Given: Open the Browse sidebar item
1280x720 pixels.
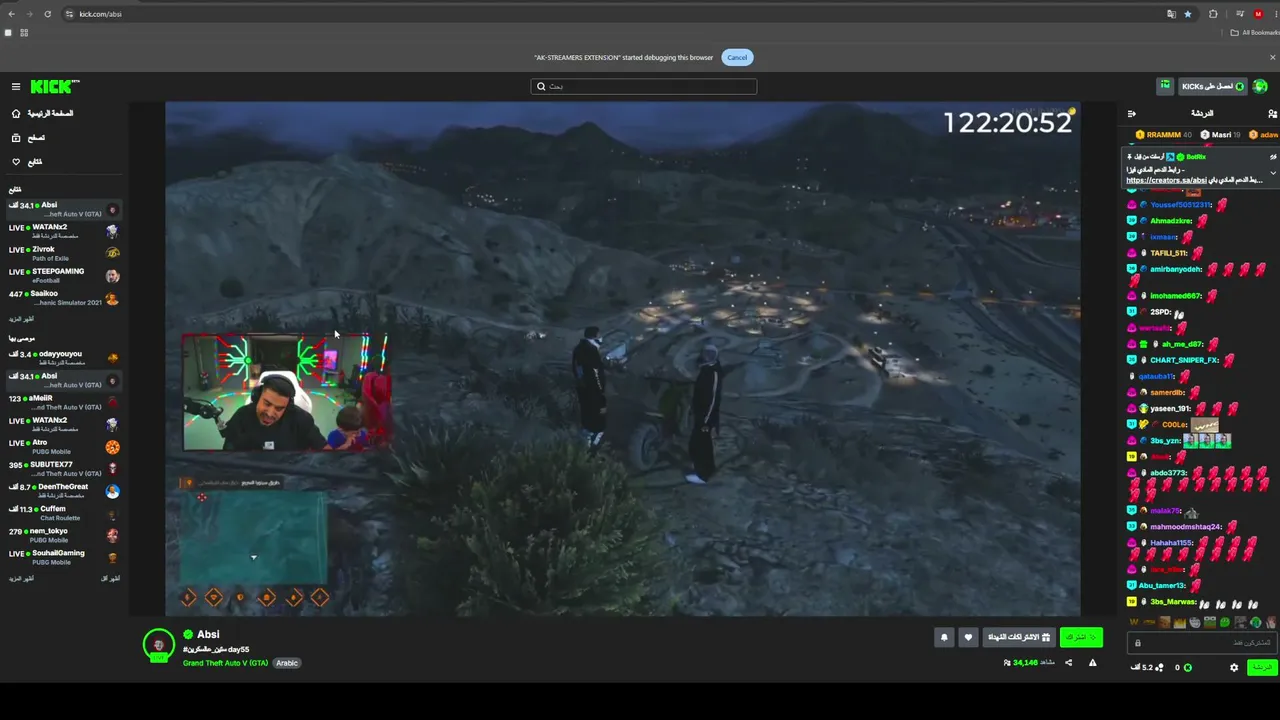Looking at the screenshot, I should tap(30, 138).
